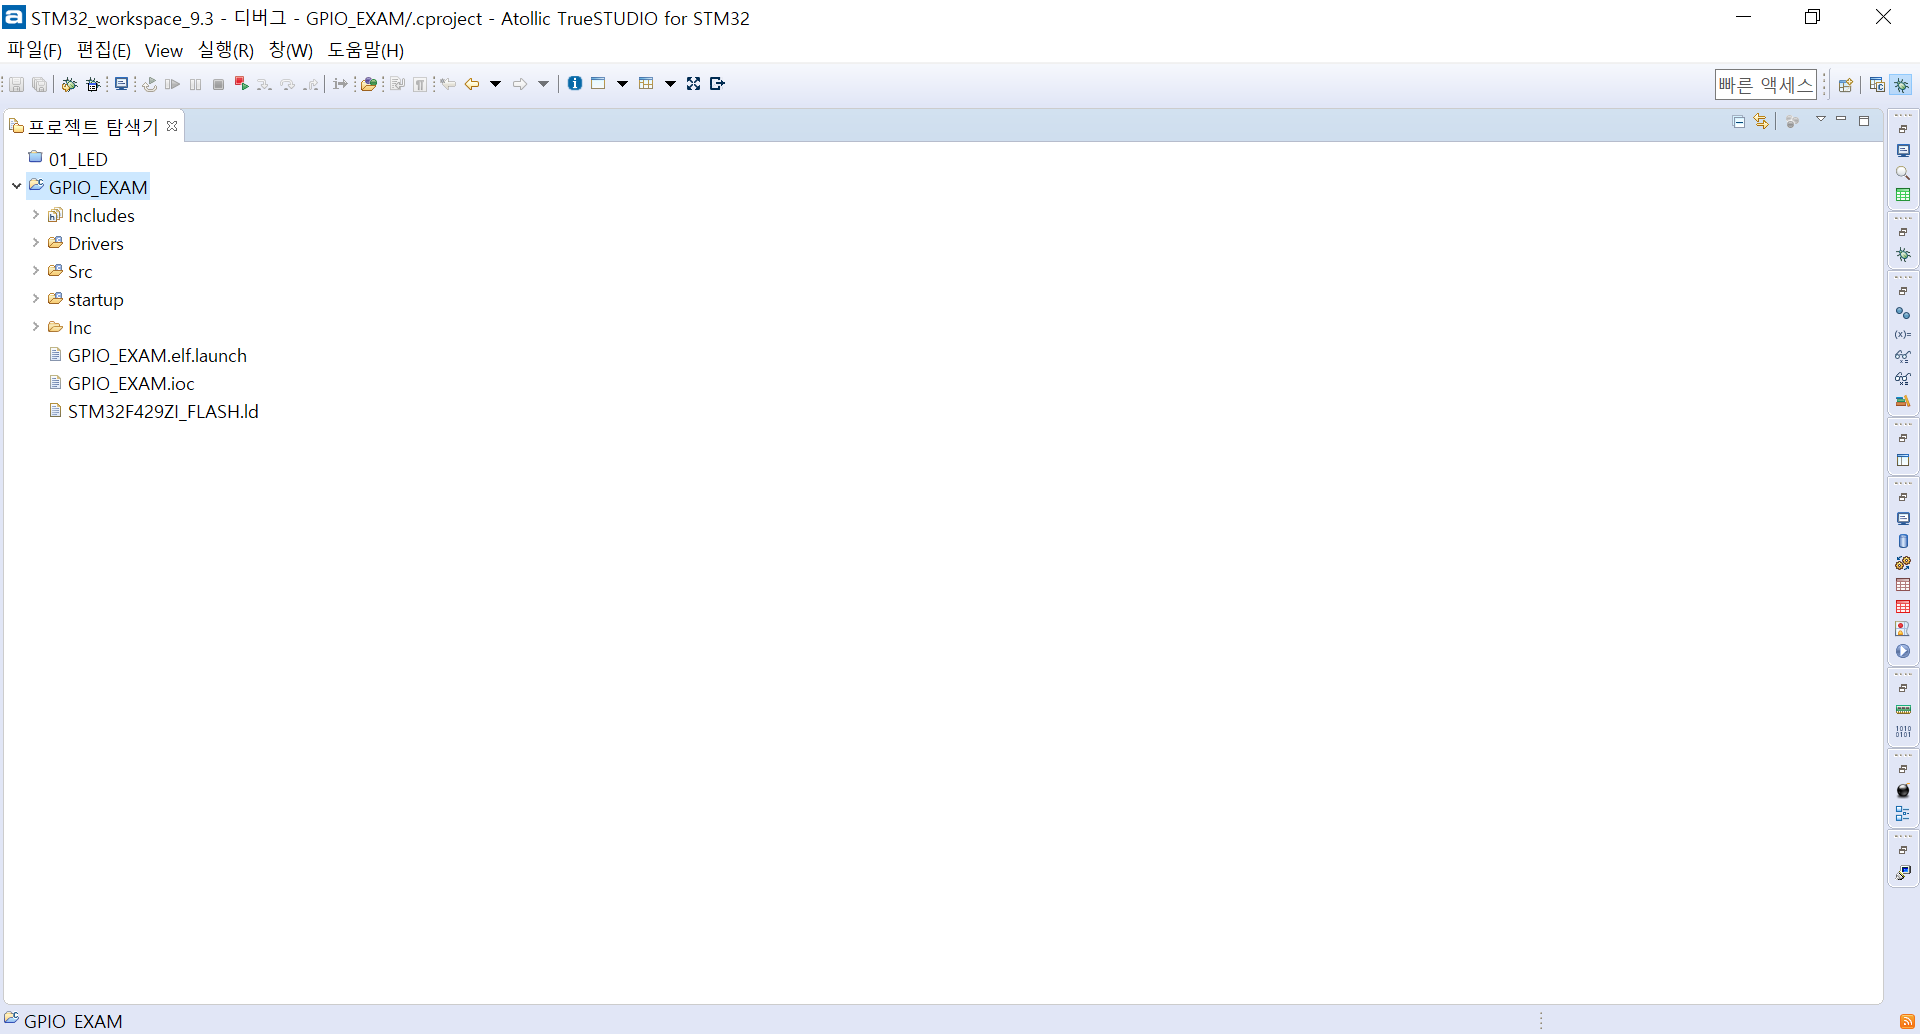Open the Back history dropdown arrow
This screenshot has width=1920, height=1034.
(x=495, y=84)
